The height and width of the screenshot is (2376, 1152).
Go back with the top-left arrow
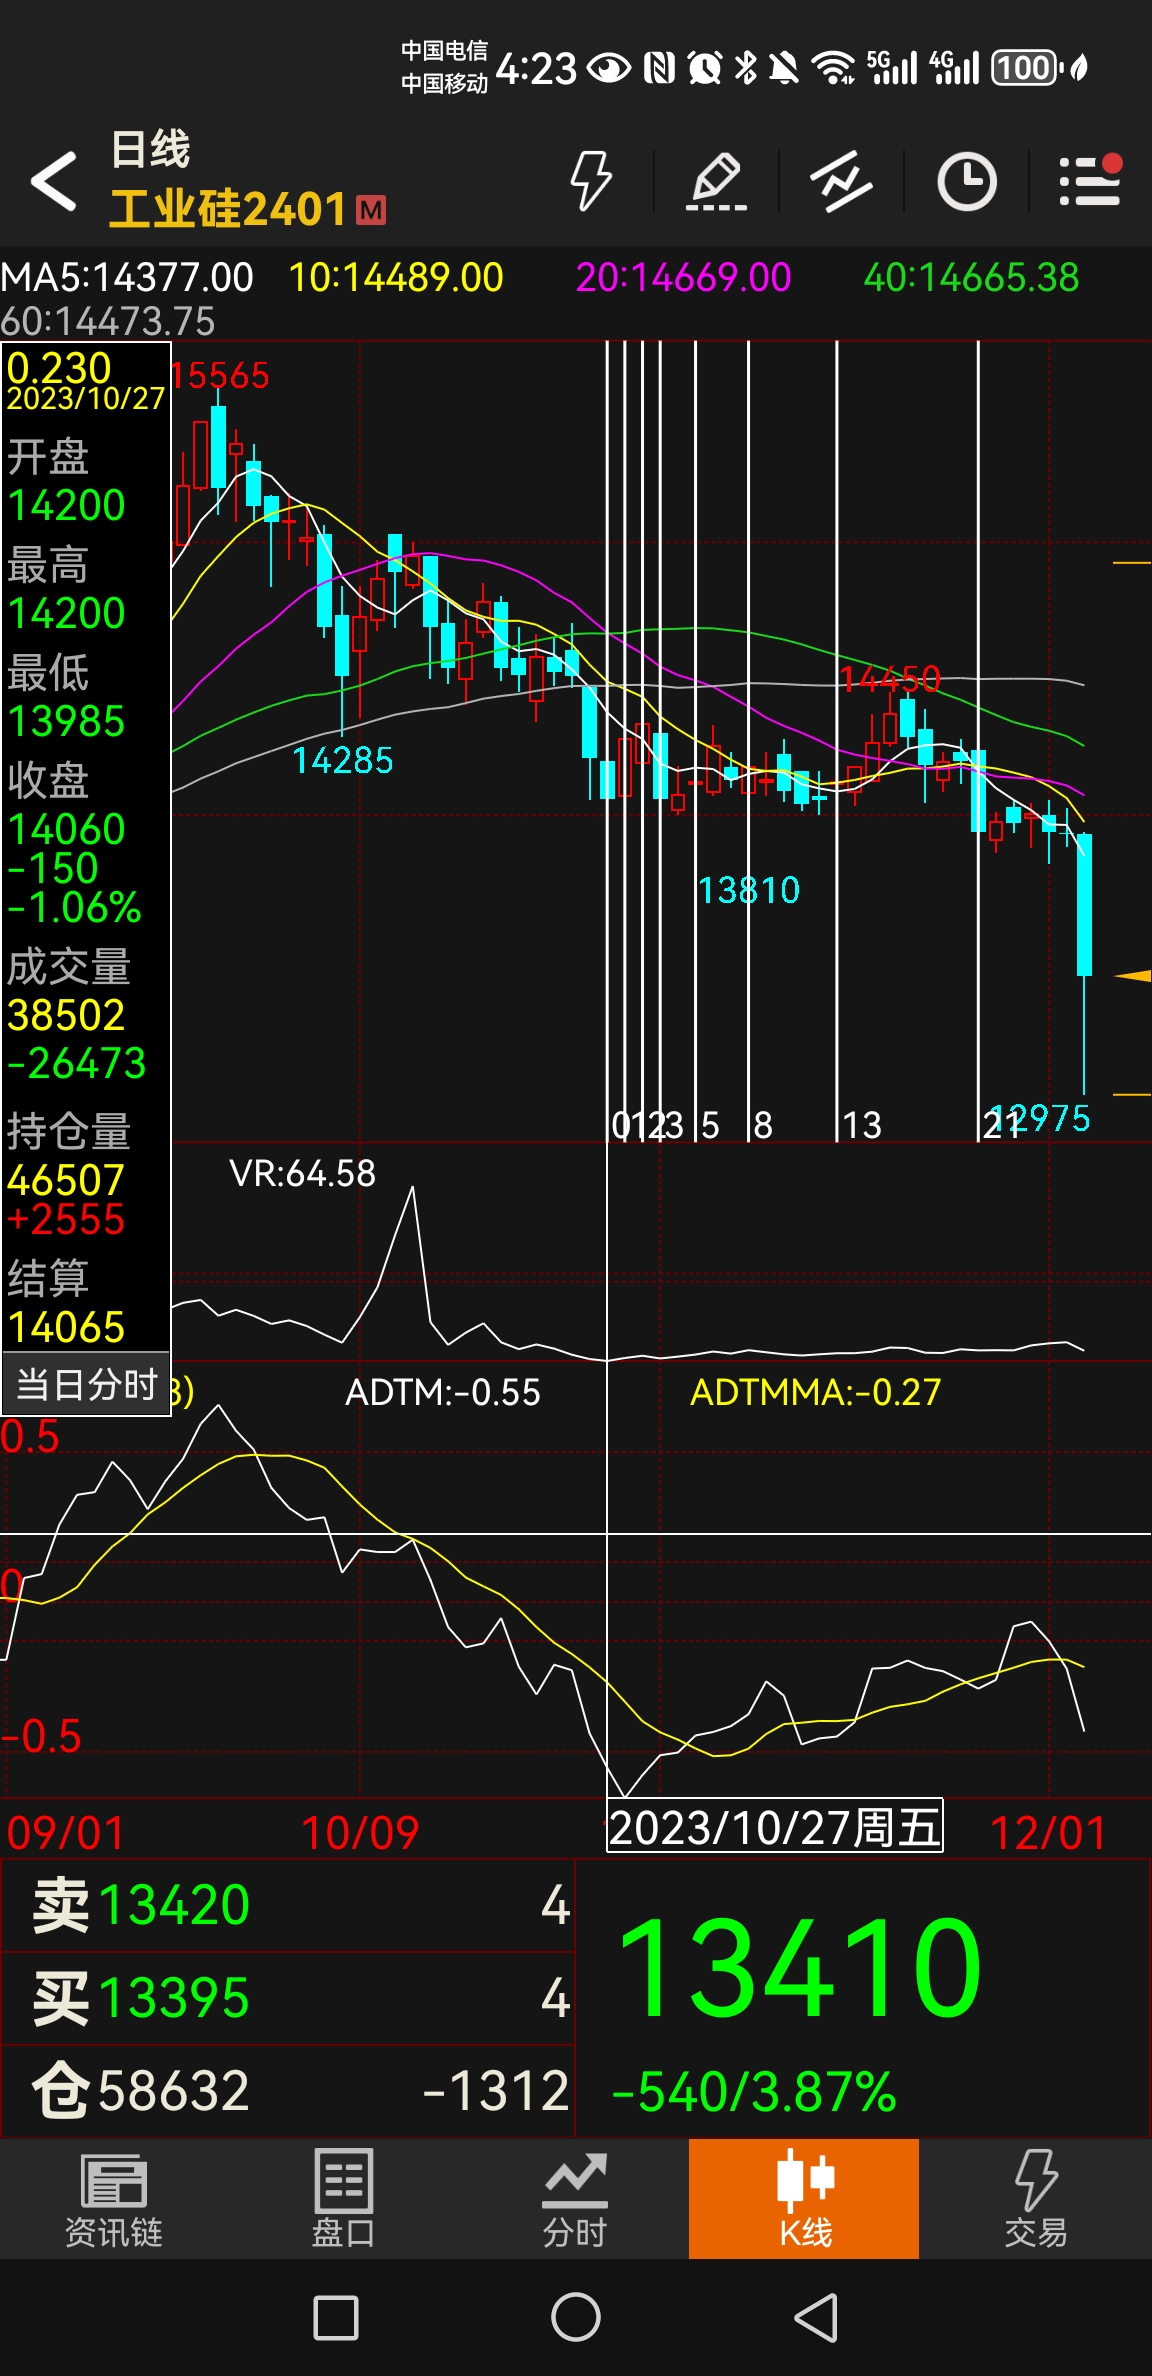pos(54,181)
